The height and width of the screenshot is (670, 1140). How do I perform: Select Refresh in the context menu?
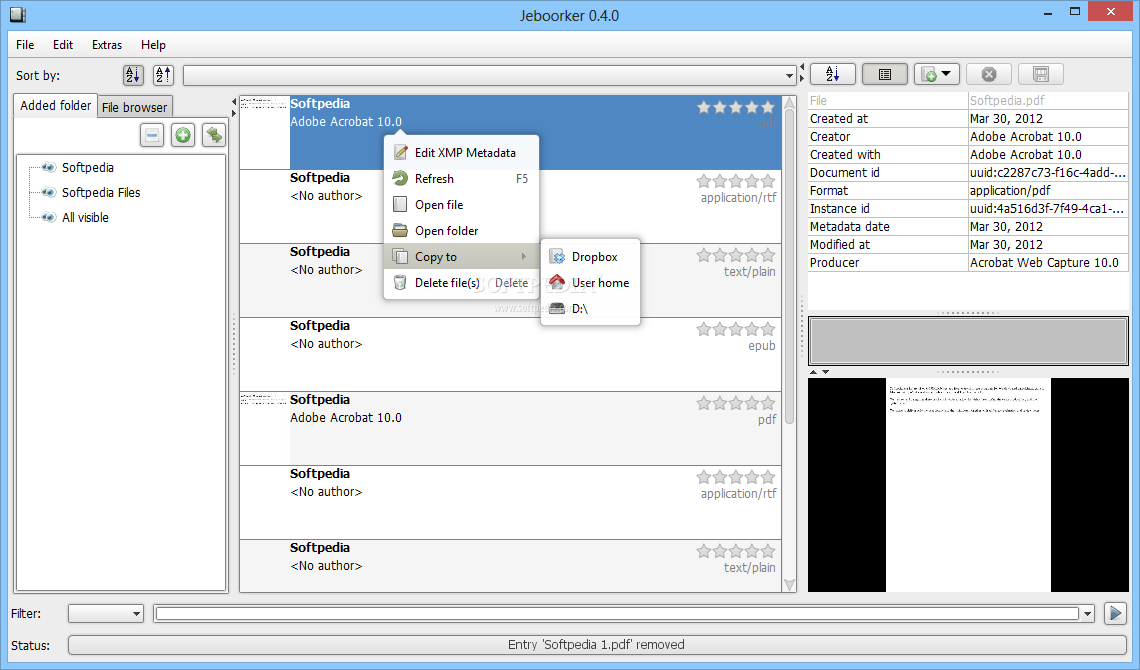point(461,179)
